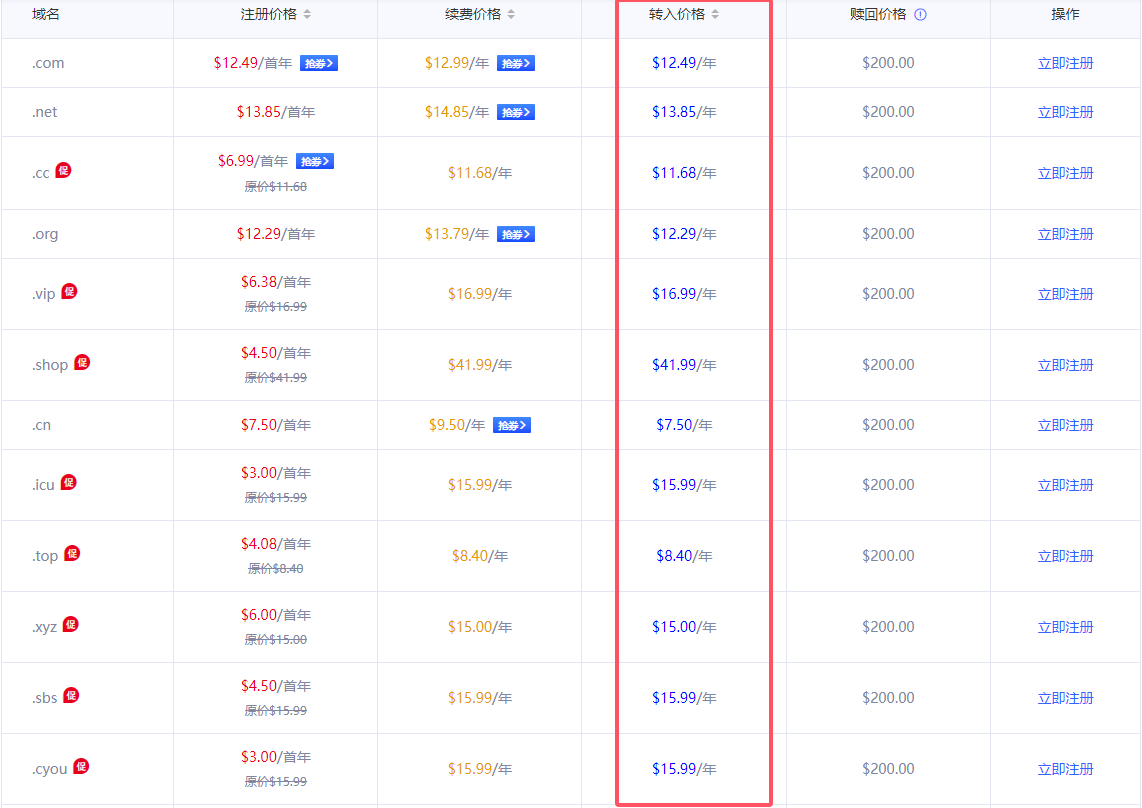Click the 促 promo badge beside .cyou
The height and width of the screenshot is (808, 1142).
pyautogui.click(x=81, y=766)
